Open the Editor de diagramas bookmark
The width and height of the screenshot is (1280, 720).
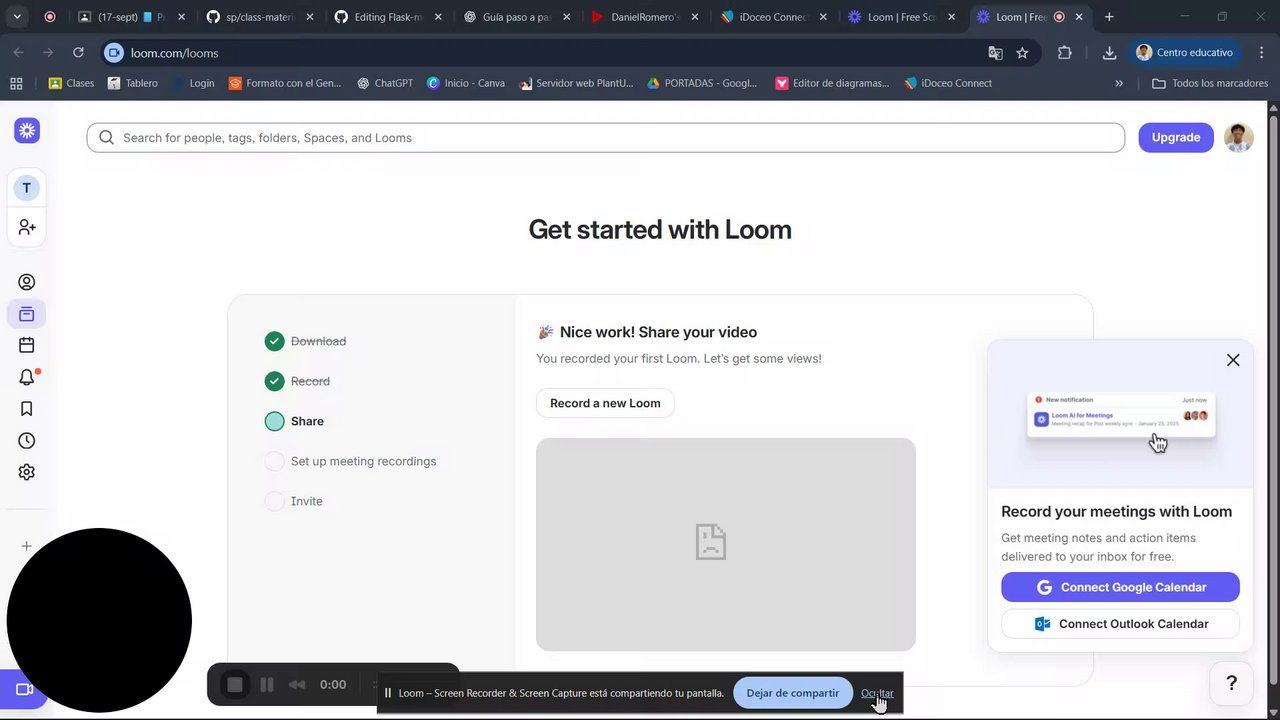coord(832,83)
